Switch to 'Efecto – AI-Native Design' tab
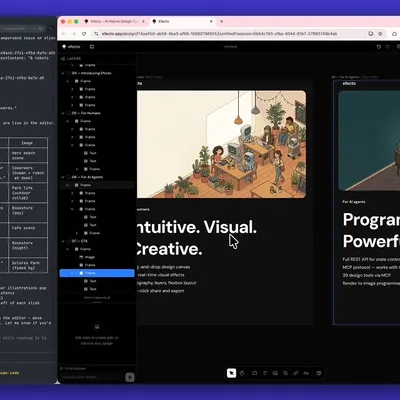The image size is (400, 400). tap(115, 21)
